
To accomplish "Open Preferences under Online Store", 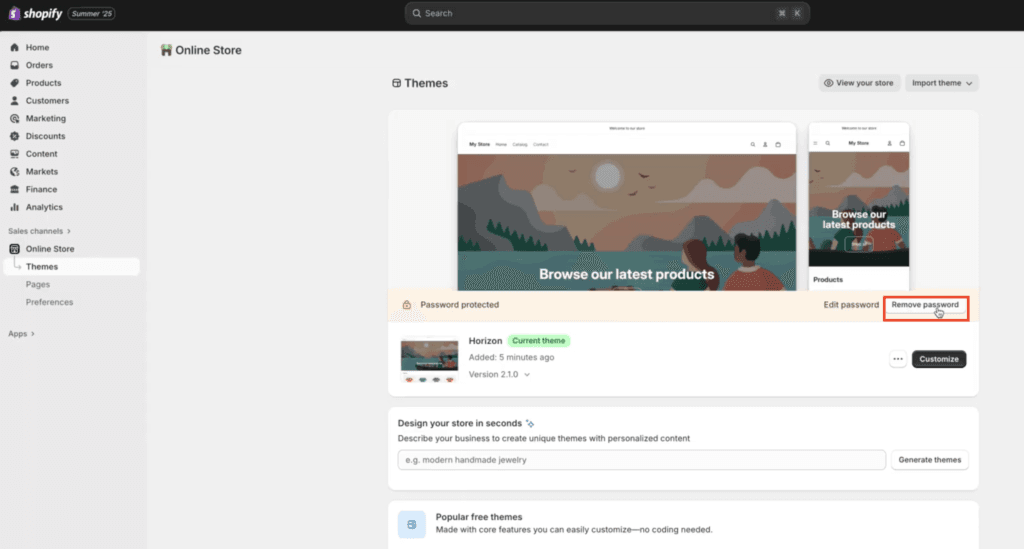I will (49, 302).
